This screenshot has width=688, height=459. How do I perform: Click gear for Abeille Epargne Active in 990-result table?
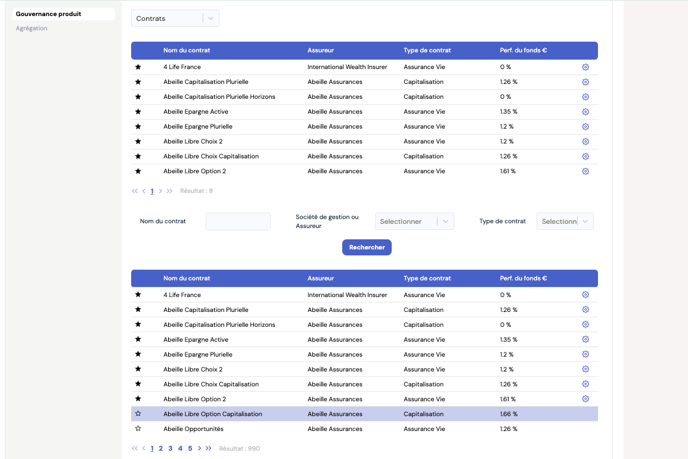585,340
